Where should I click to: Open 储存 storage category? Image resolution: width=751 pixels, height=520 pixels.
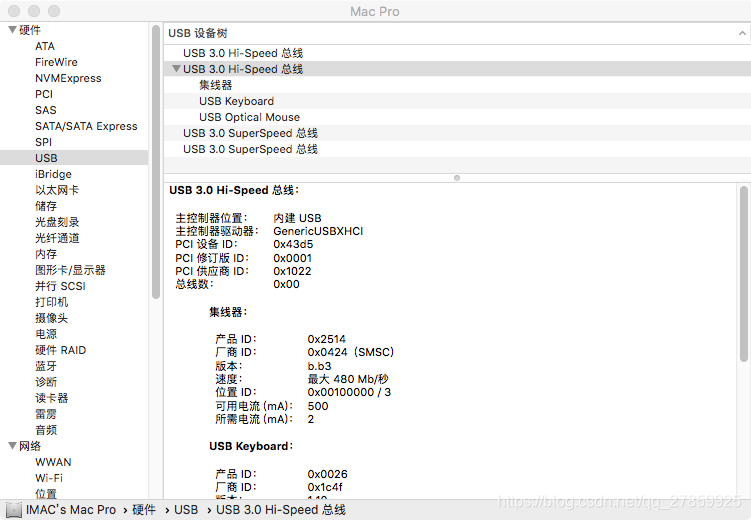coord(46,206)
